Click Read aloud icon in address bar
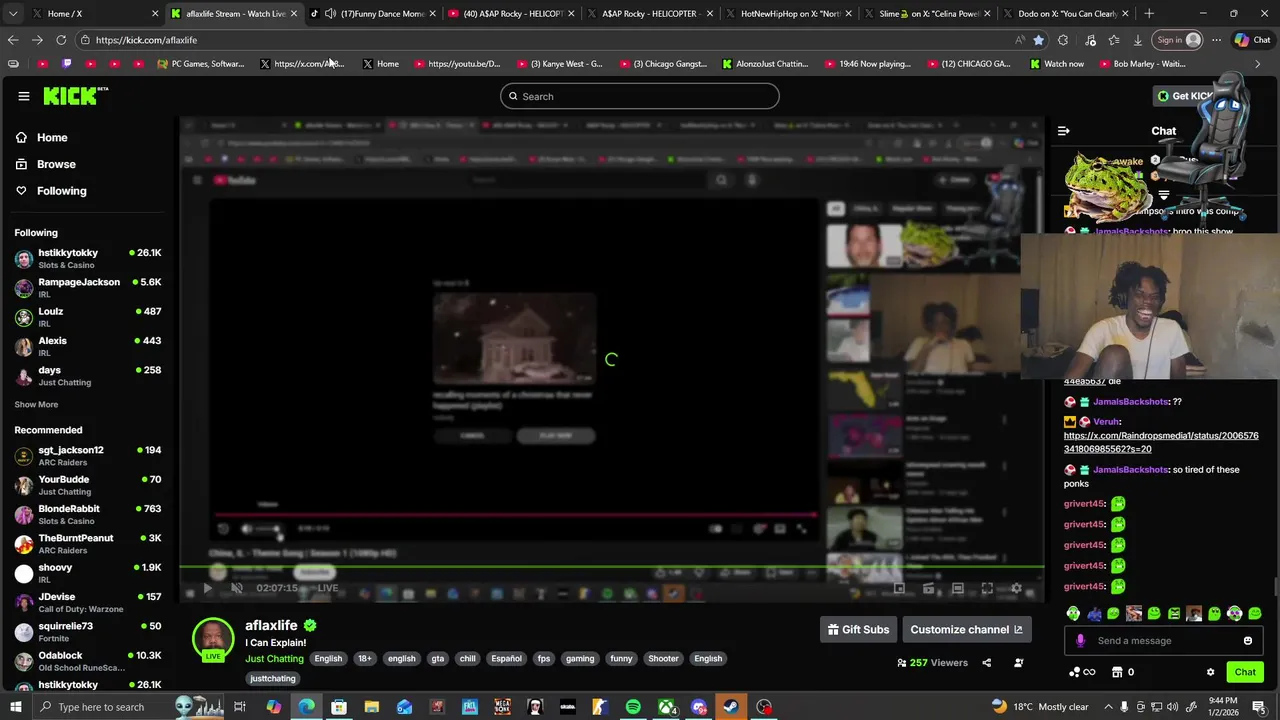The height and width of the screenshot is (720, 1280). click(1019, 40)
